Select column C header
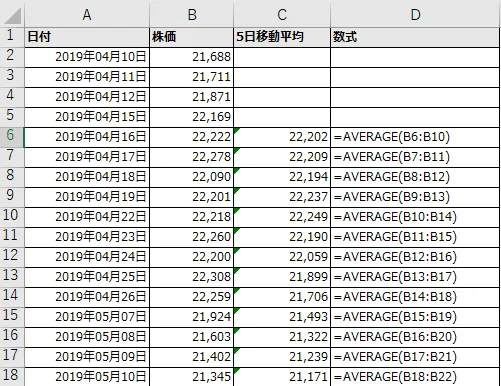 click(x=282, y=15)
